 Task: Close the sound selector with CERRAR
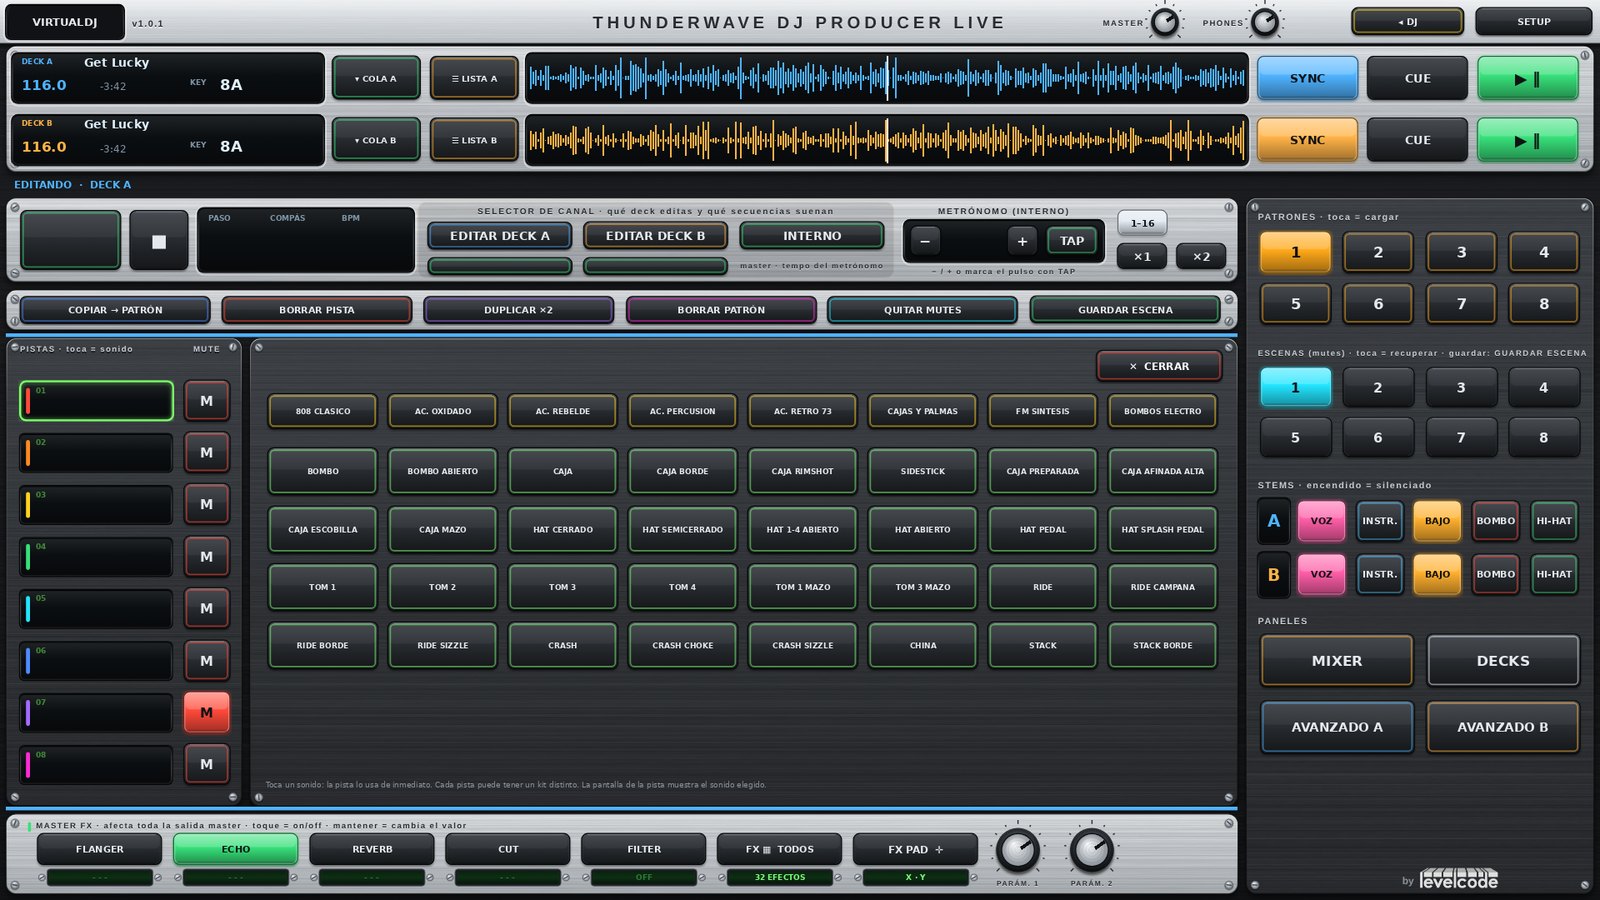tap(1159, 366)
